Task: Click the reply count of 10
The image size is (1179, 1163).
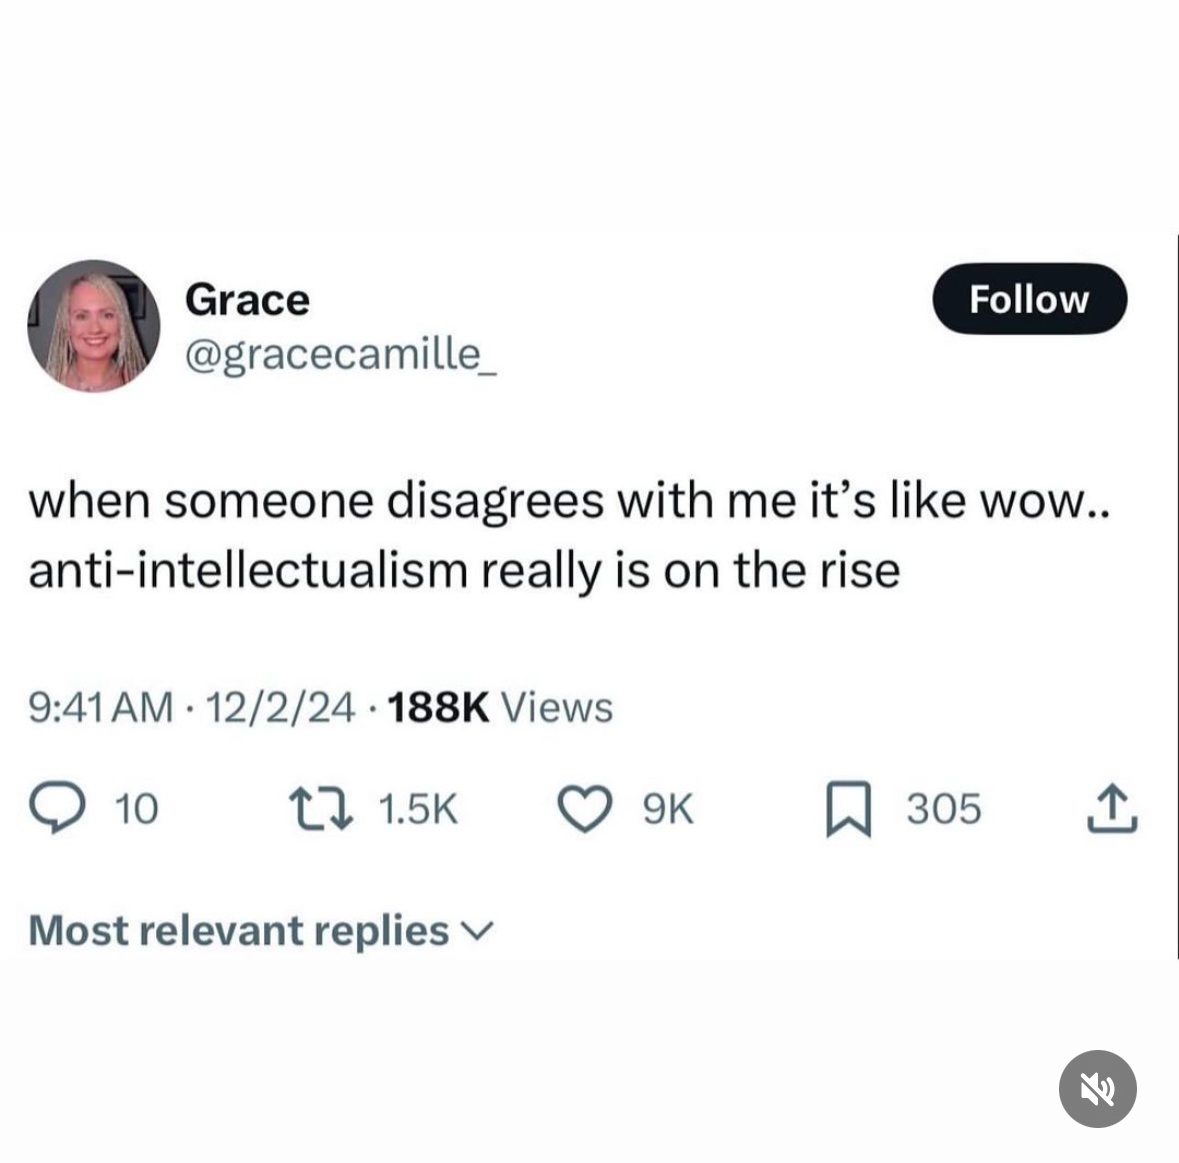Action: 137,809
